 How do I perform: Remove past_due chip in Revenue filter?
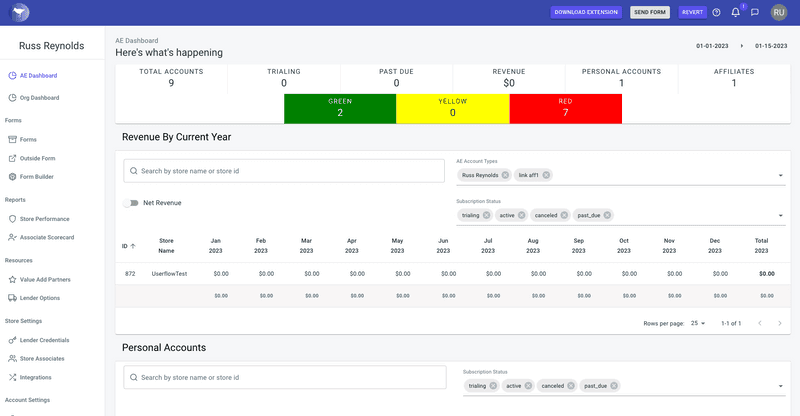(x=607, y=215)
